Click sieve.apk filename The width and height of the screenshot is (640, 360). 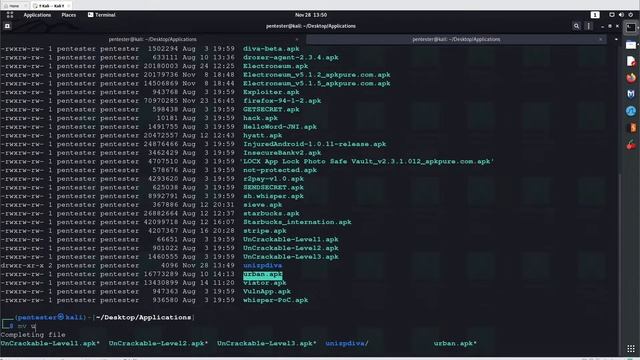tap(262, 205)
